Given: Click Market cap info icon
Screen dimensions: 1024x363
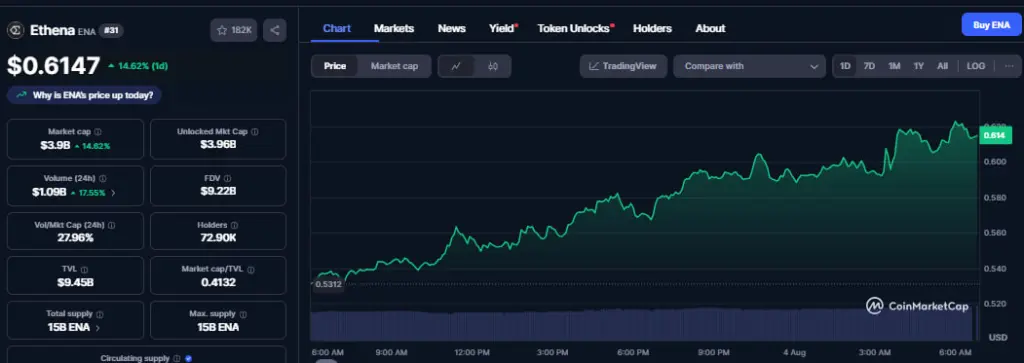Looking at the screenshot, I should click(x=98, y=132).
